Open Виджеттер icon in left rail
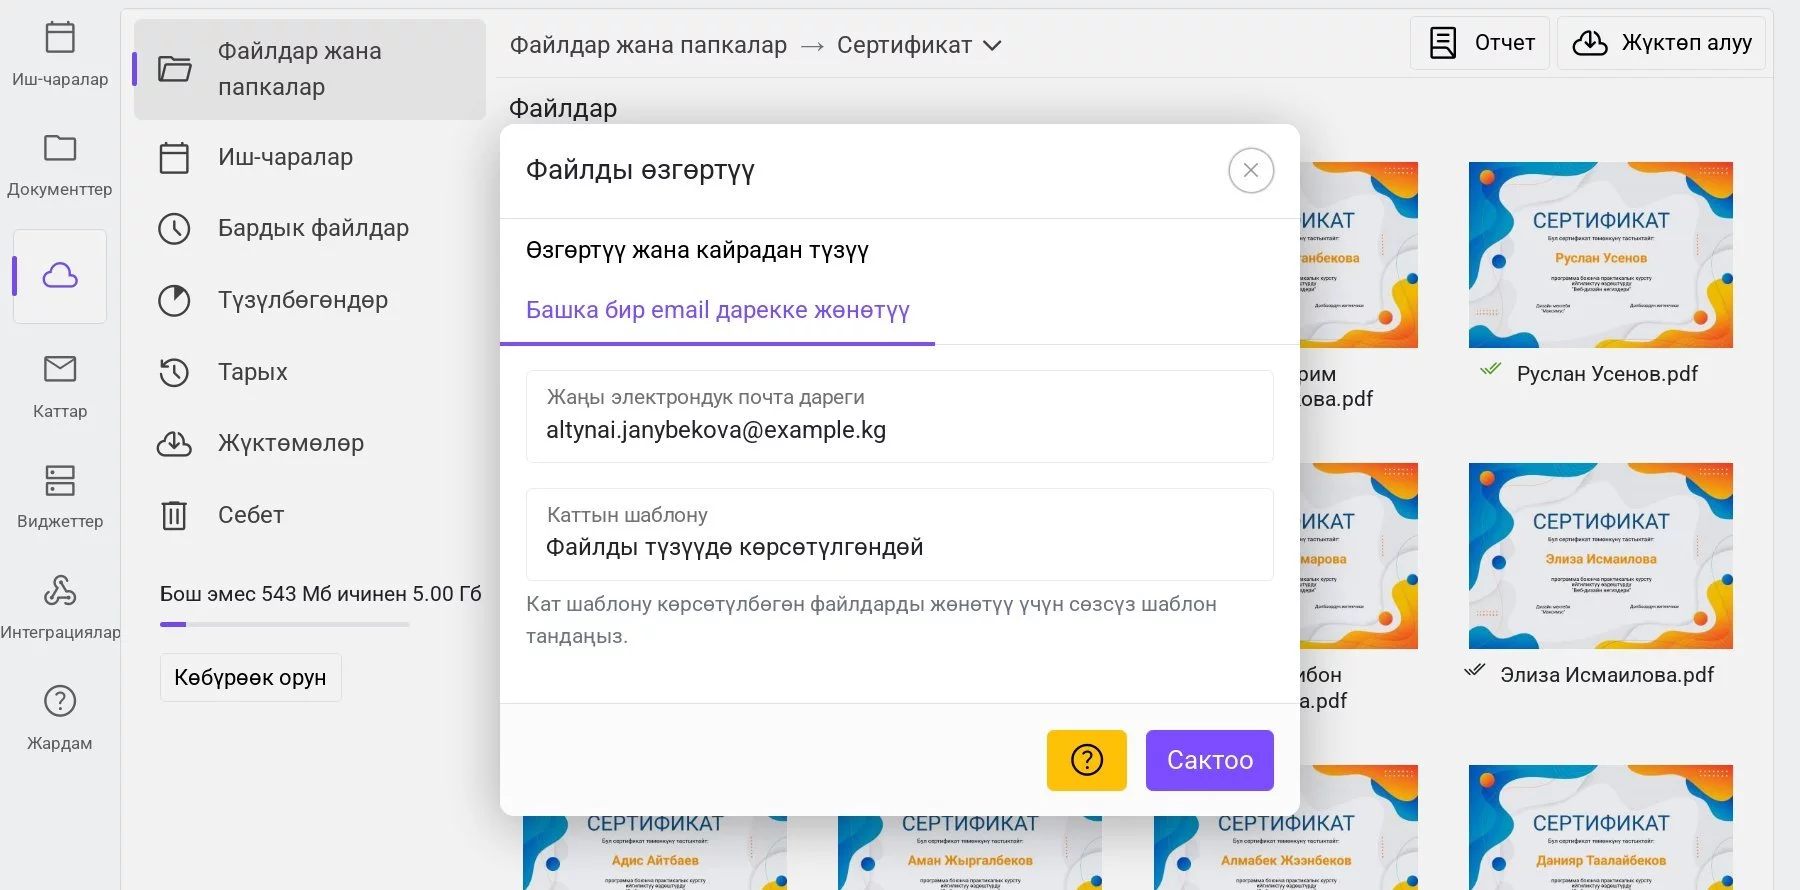The width and height of the screenshot is (1800, 890). pyautogui.click(x=60, y=480)
